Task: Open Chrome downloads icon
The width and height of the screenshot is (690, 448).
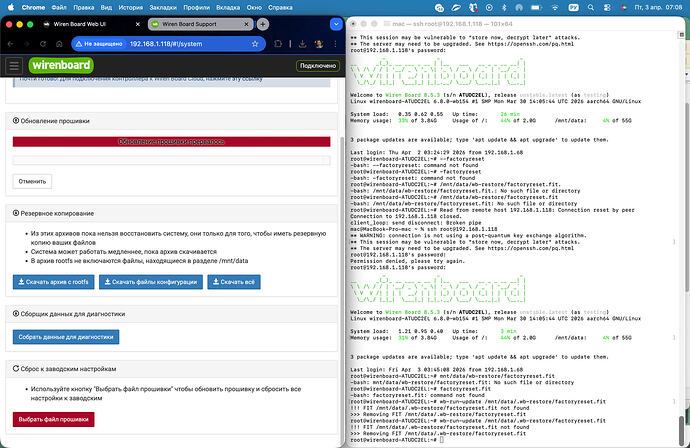Action: tap(302, 44)
